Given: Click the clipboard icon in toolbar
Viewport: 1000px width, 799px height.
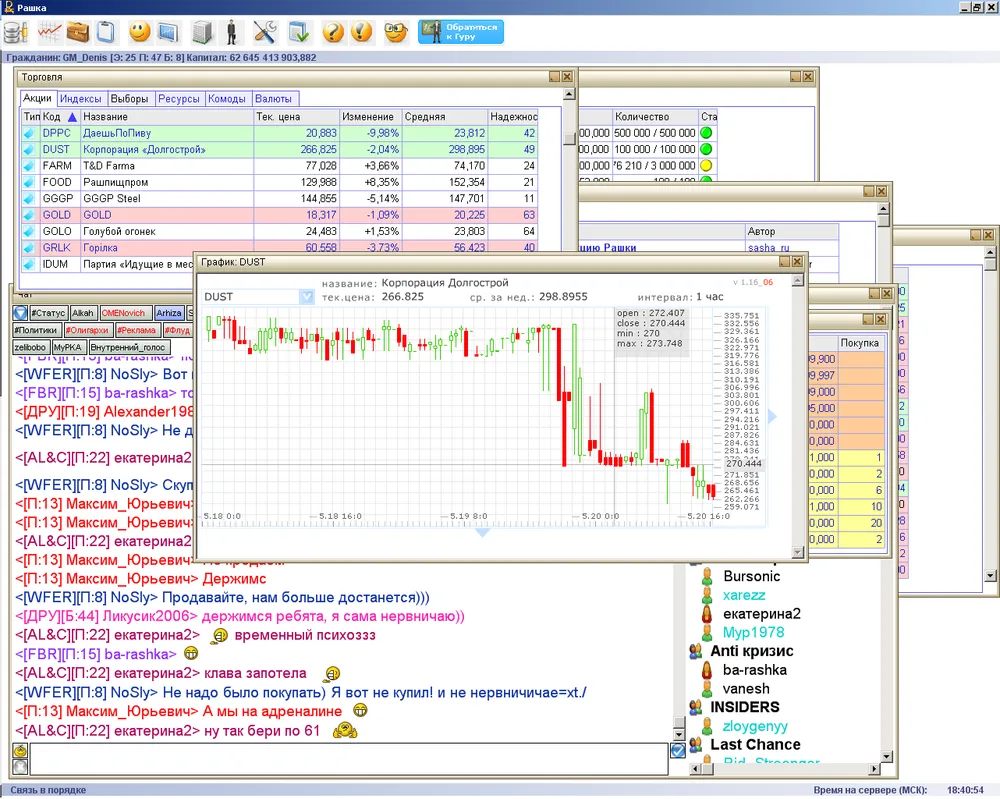Looking at the screenshot, I should 106,32.
